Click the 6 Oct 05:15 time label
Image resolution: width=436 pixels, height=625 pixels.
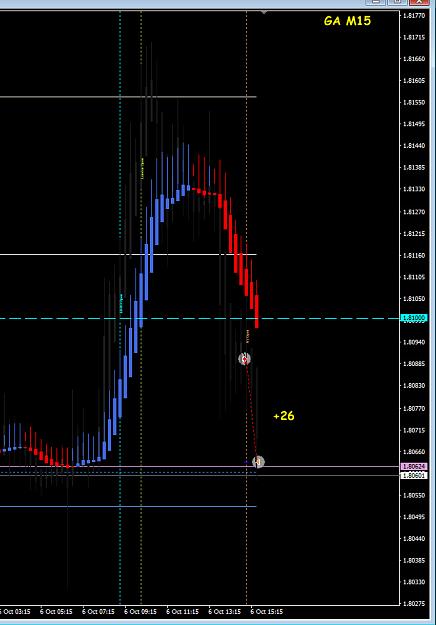(56, 611)
